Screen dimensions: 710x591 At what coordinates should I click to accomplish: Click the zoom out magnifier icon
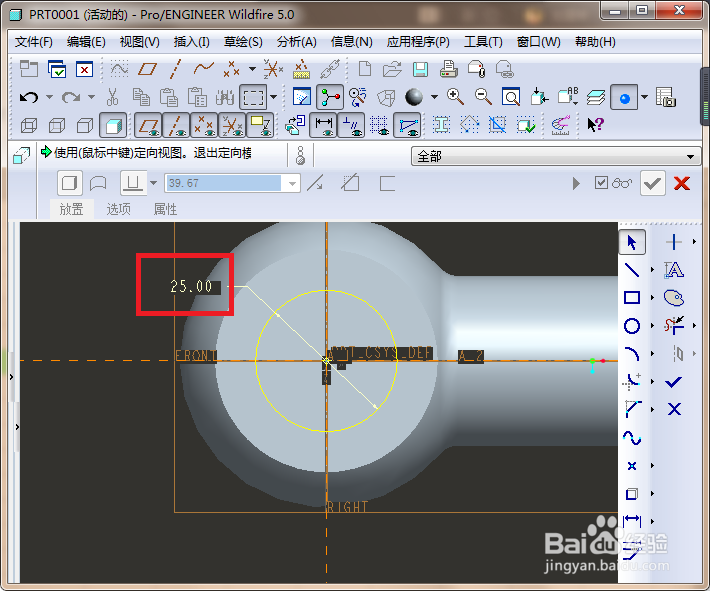click(483, 97)
